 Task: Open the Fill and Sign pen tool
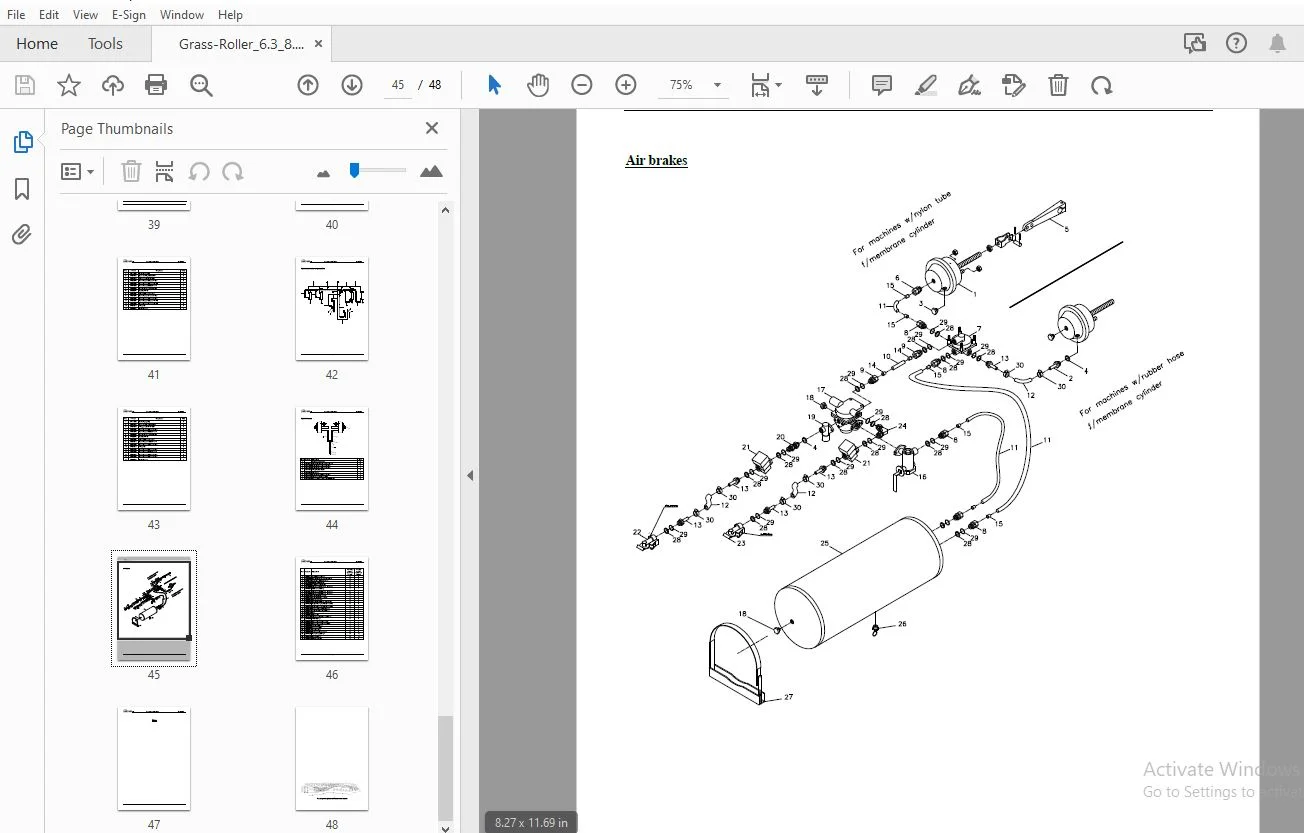[x=970, y=86]
